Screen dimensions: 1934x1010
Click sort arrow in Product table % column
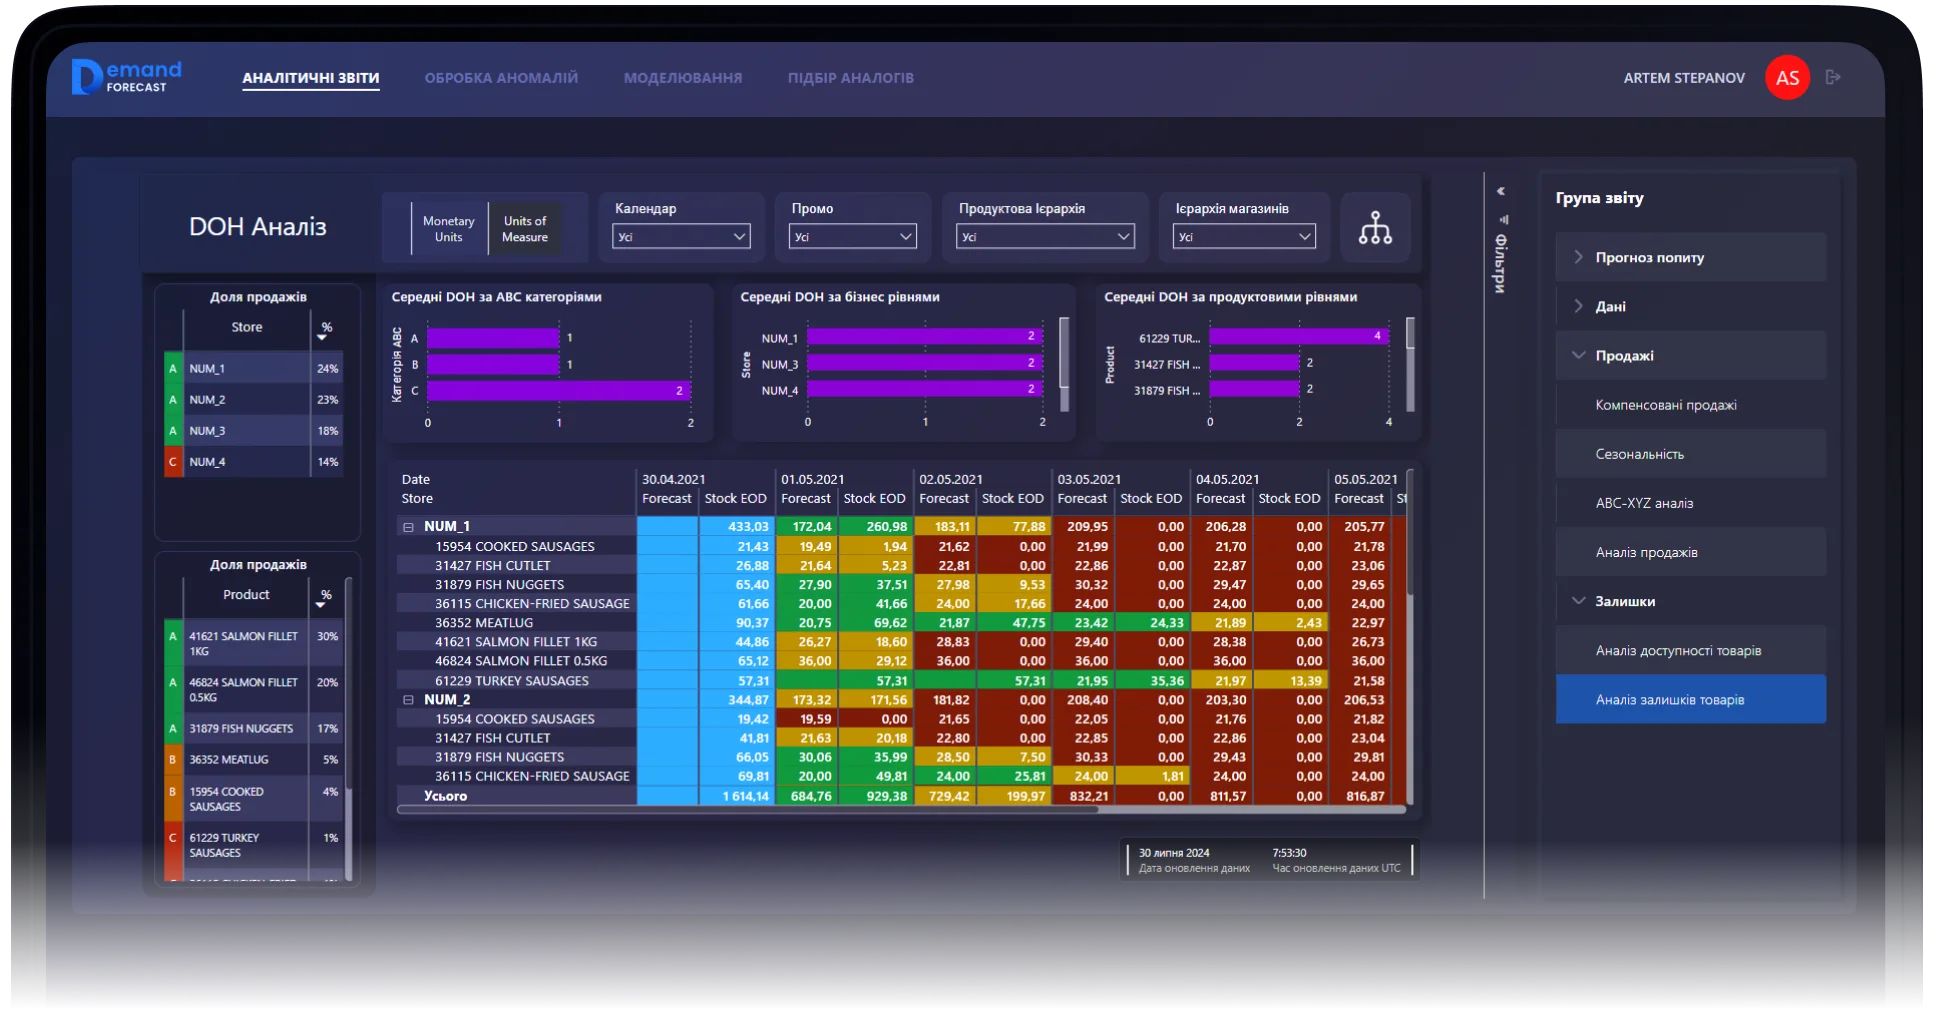[x=321, y=605]
